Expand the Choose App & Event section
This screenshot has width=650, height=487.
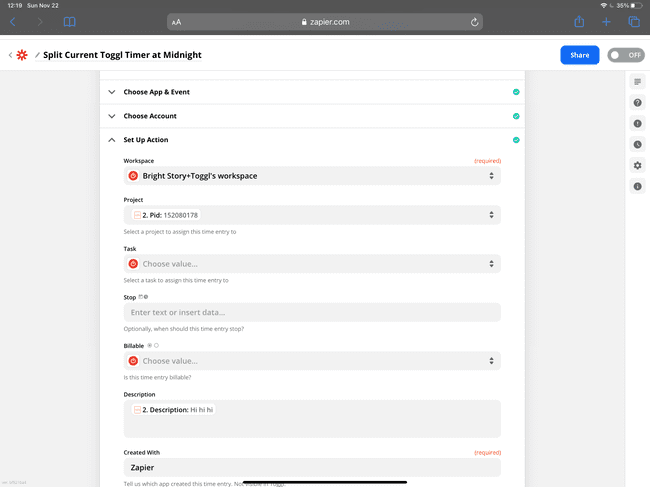pyautogui.click(x=312, y=92)
